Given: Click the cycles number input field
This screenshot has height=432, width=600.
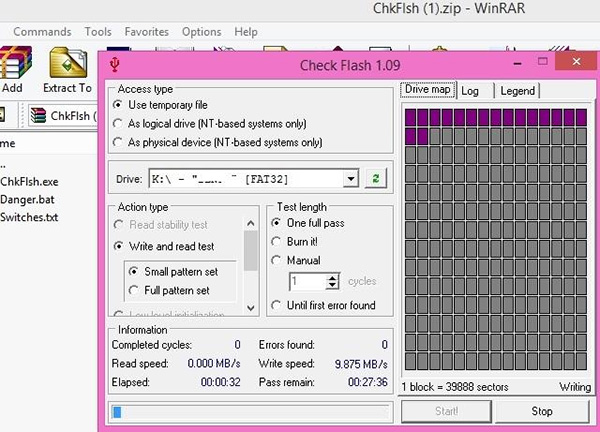Looking at the screenshot, I should (308, 282).
